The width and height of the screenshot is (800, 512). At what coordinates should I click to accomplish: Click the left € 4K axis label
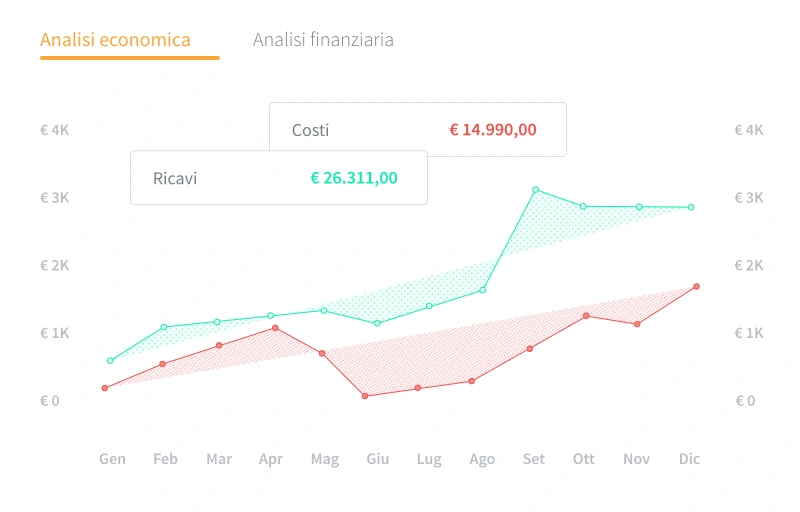(54, 130)
